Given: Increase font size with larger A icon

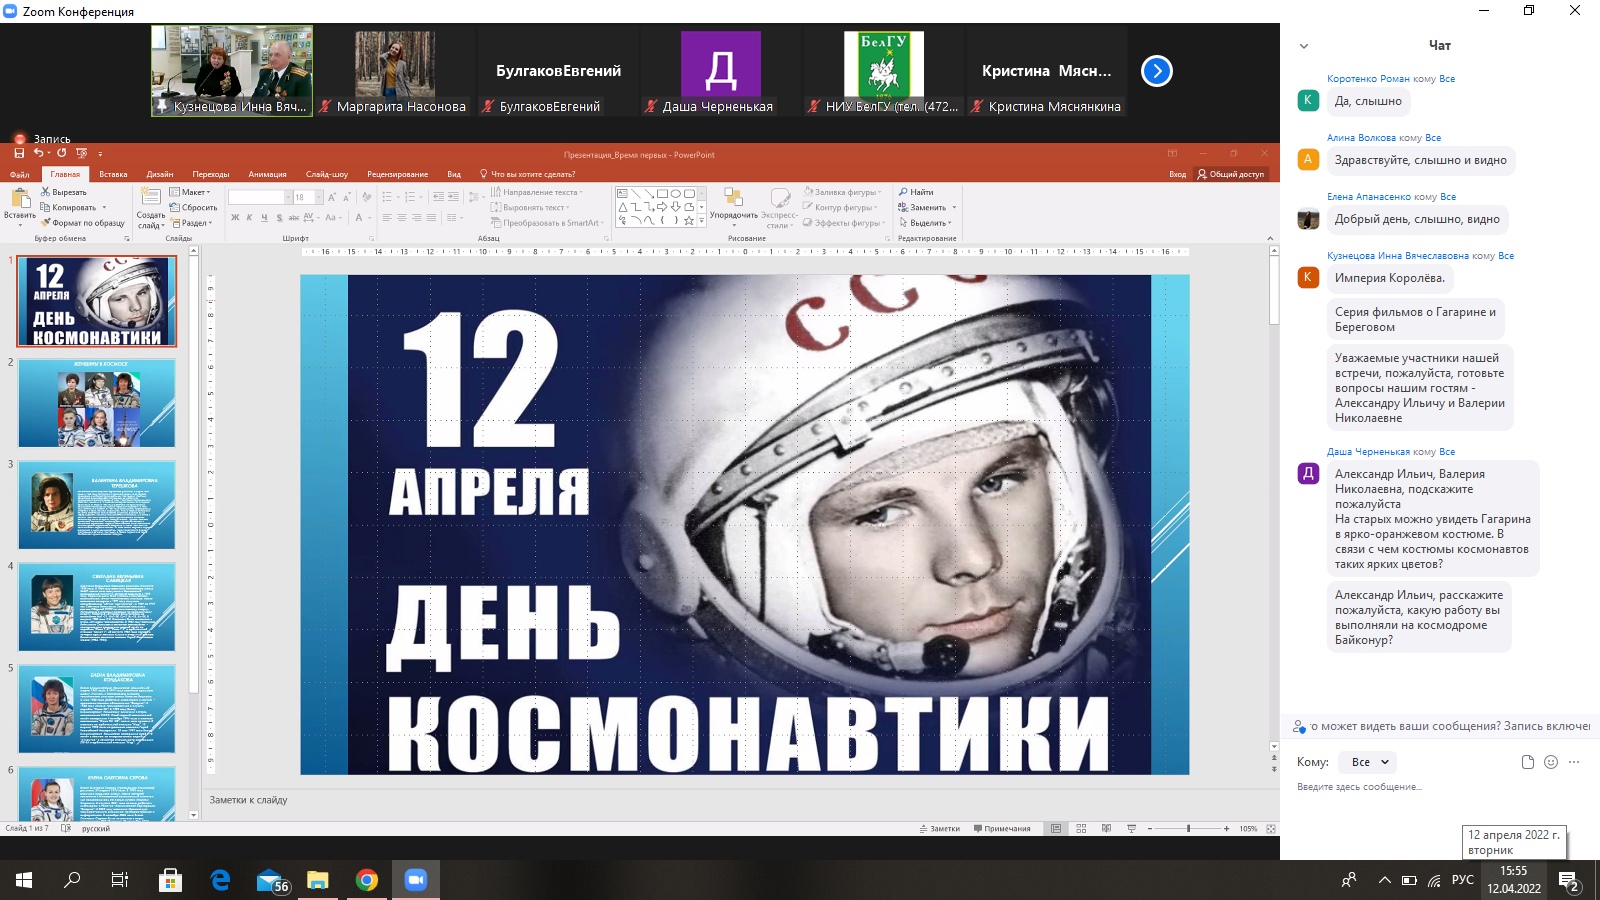Looking at the screenshot, I should pyautogui.click(x=332, y=197).
